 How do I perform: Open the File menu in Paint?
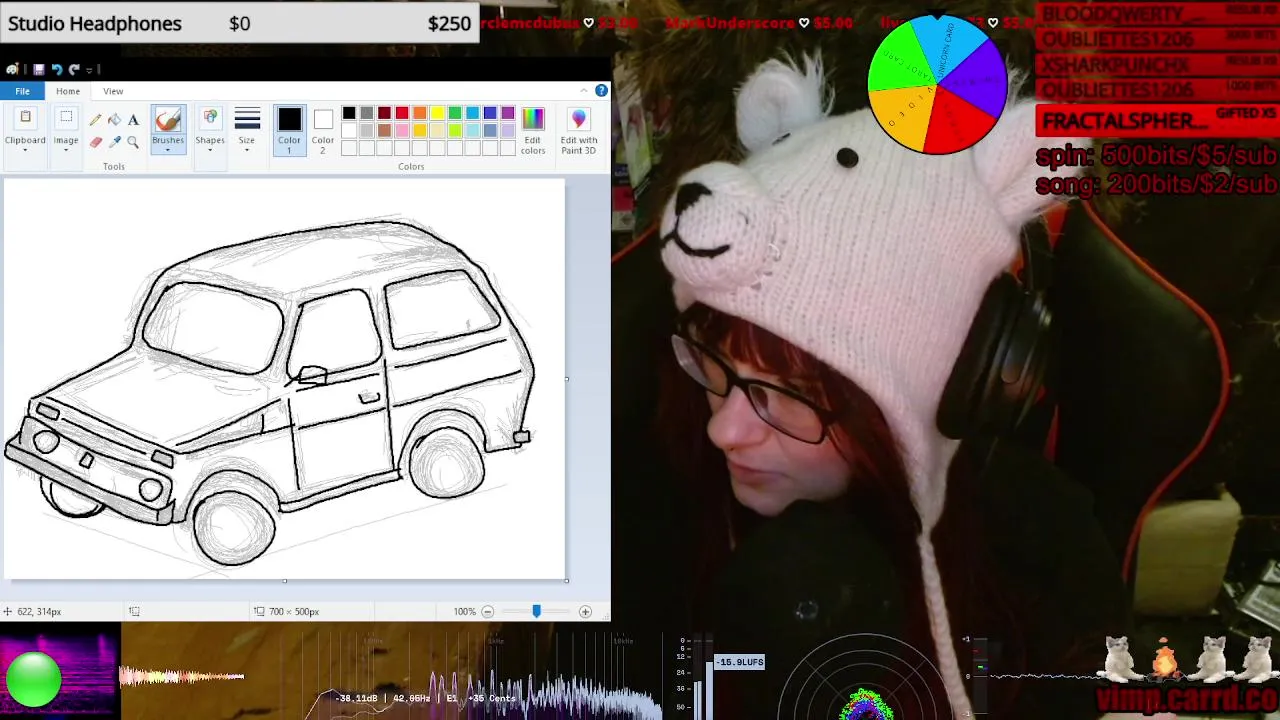[x=22, y=91]
